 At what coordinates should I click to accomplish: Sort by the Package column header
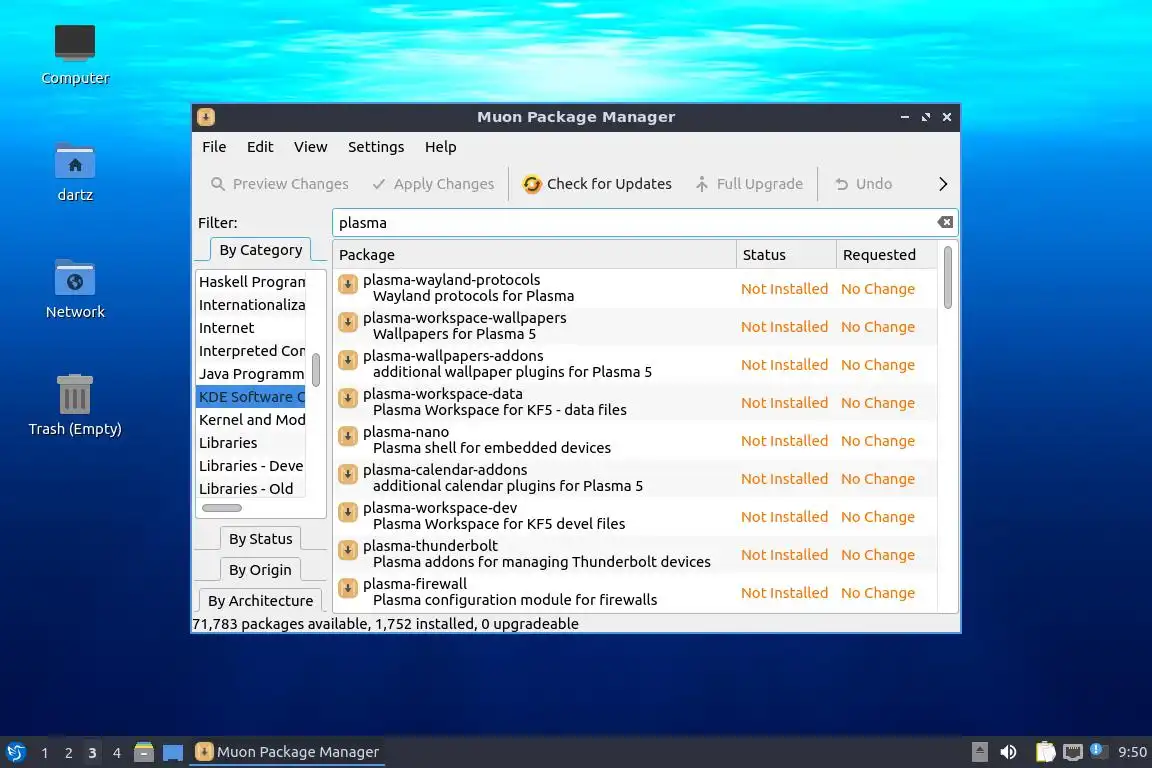coord(534,254)
